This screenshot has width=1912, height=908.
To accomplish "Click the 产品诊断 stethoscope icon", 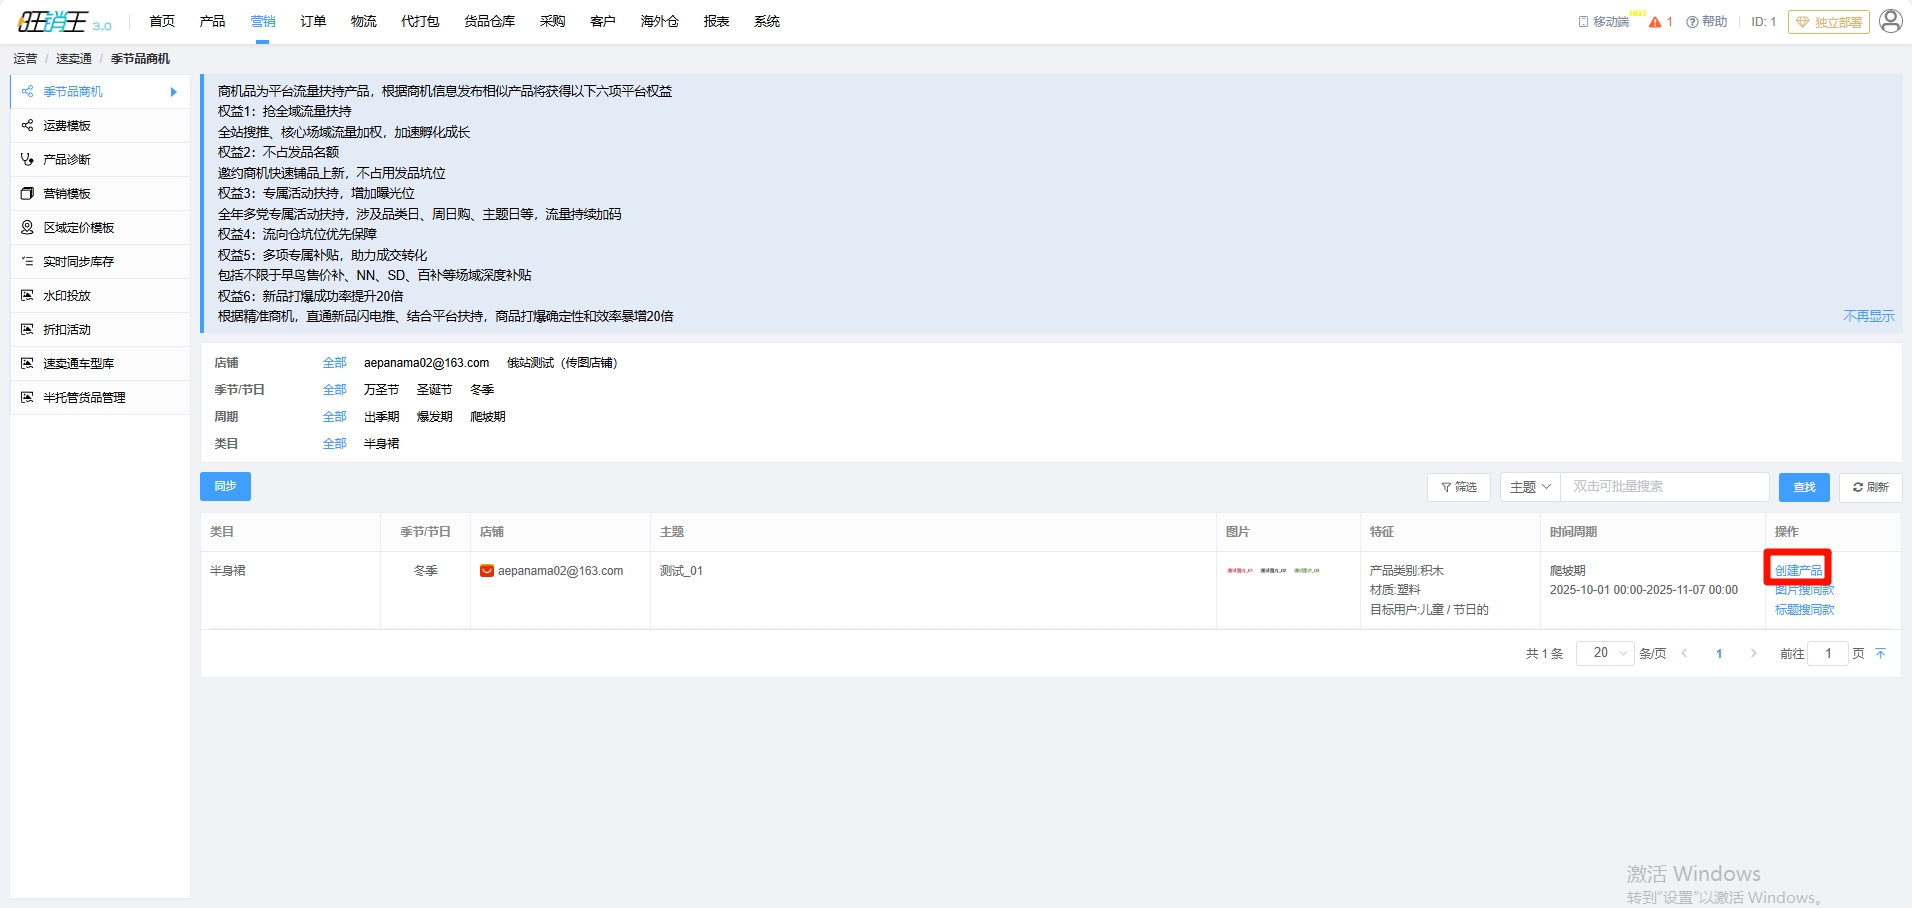I will pos(27,159).
